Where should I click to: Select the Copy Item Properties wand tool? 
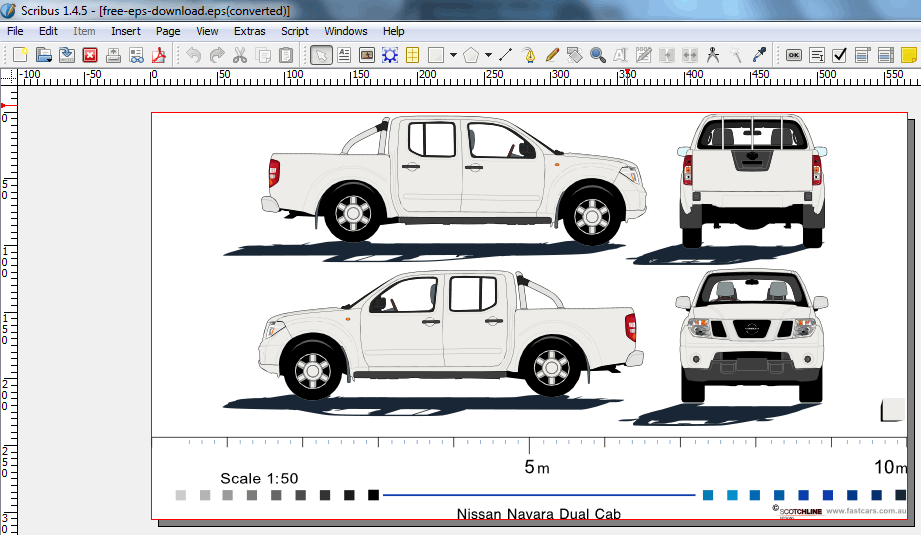736,55
